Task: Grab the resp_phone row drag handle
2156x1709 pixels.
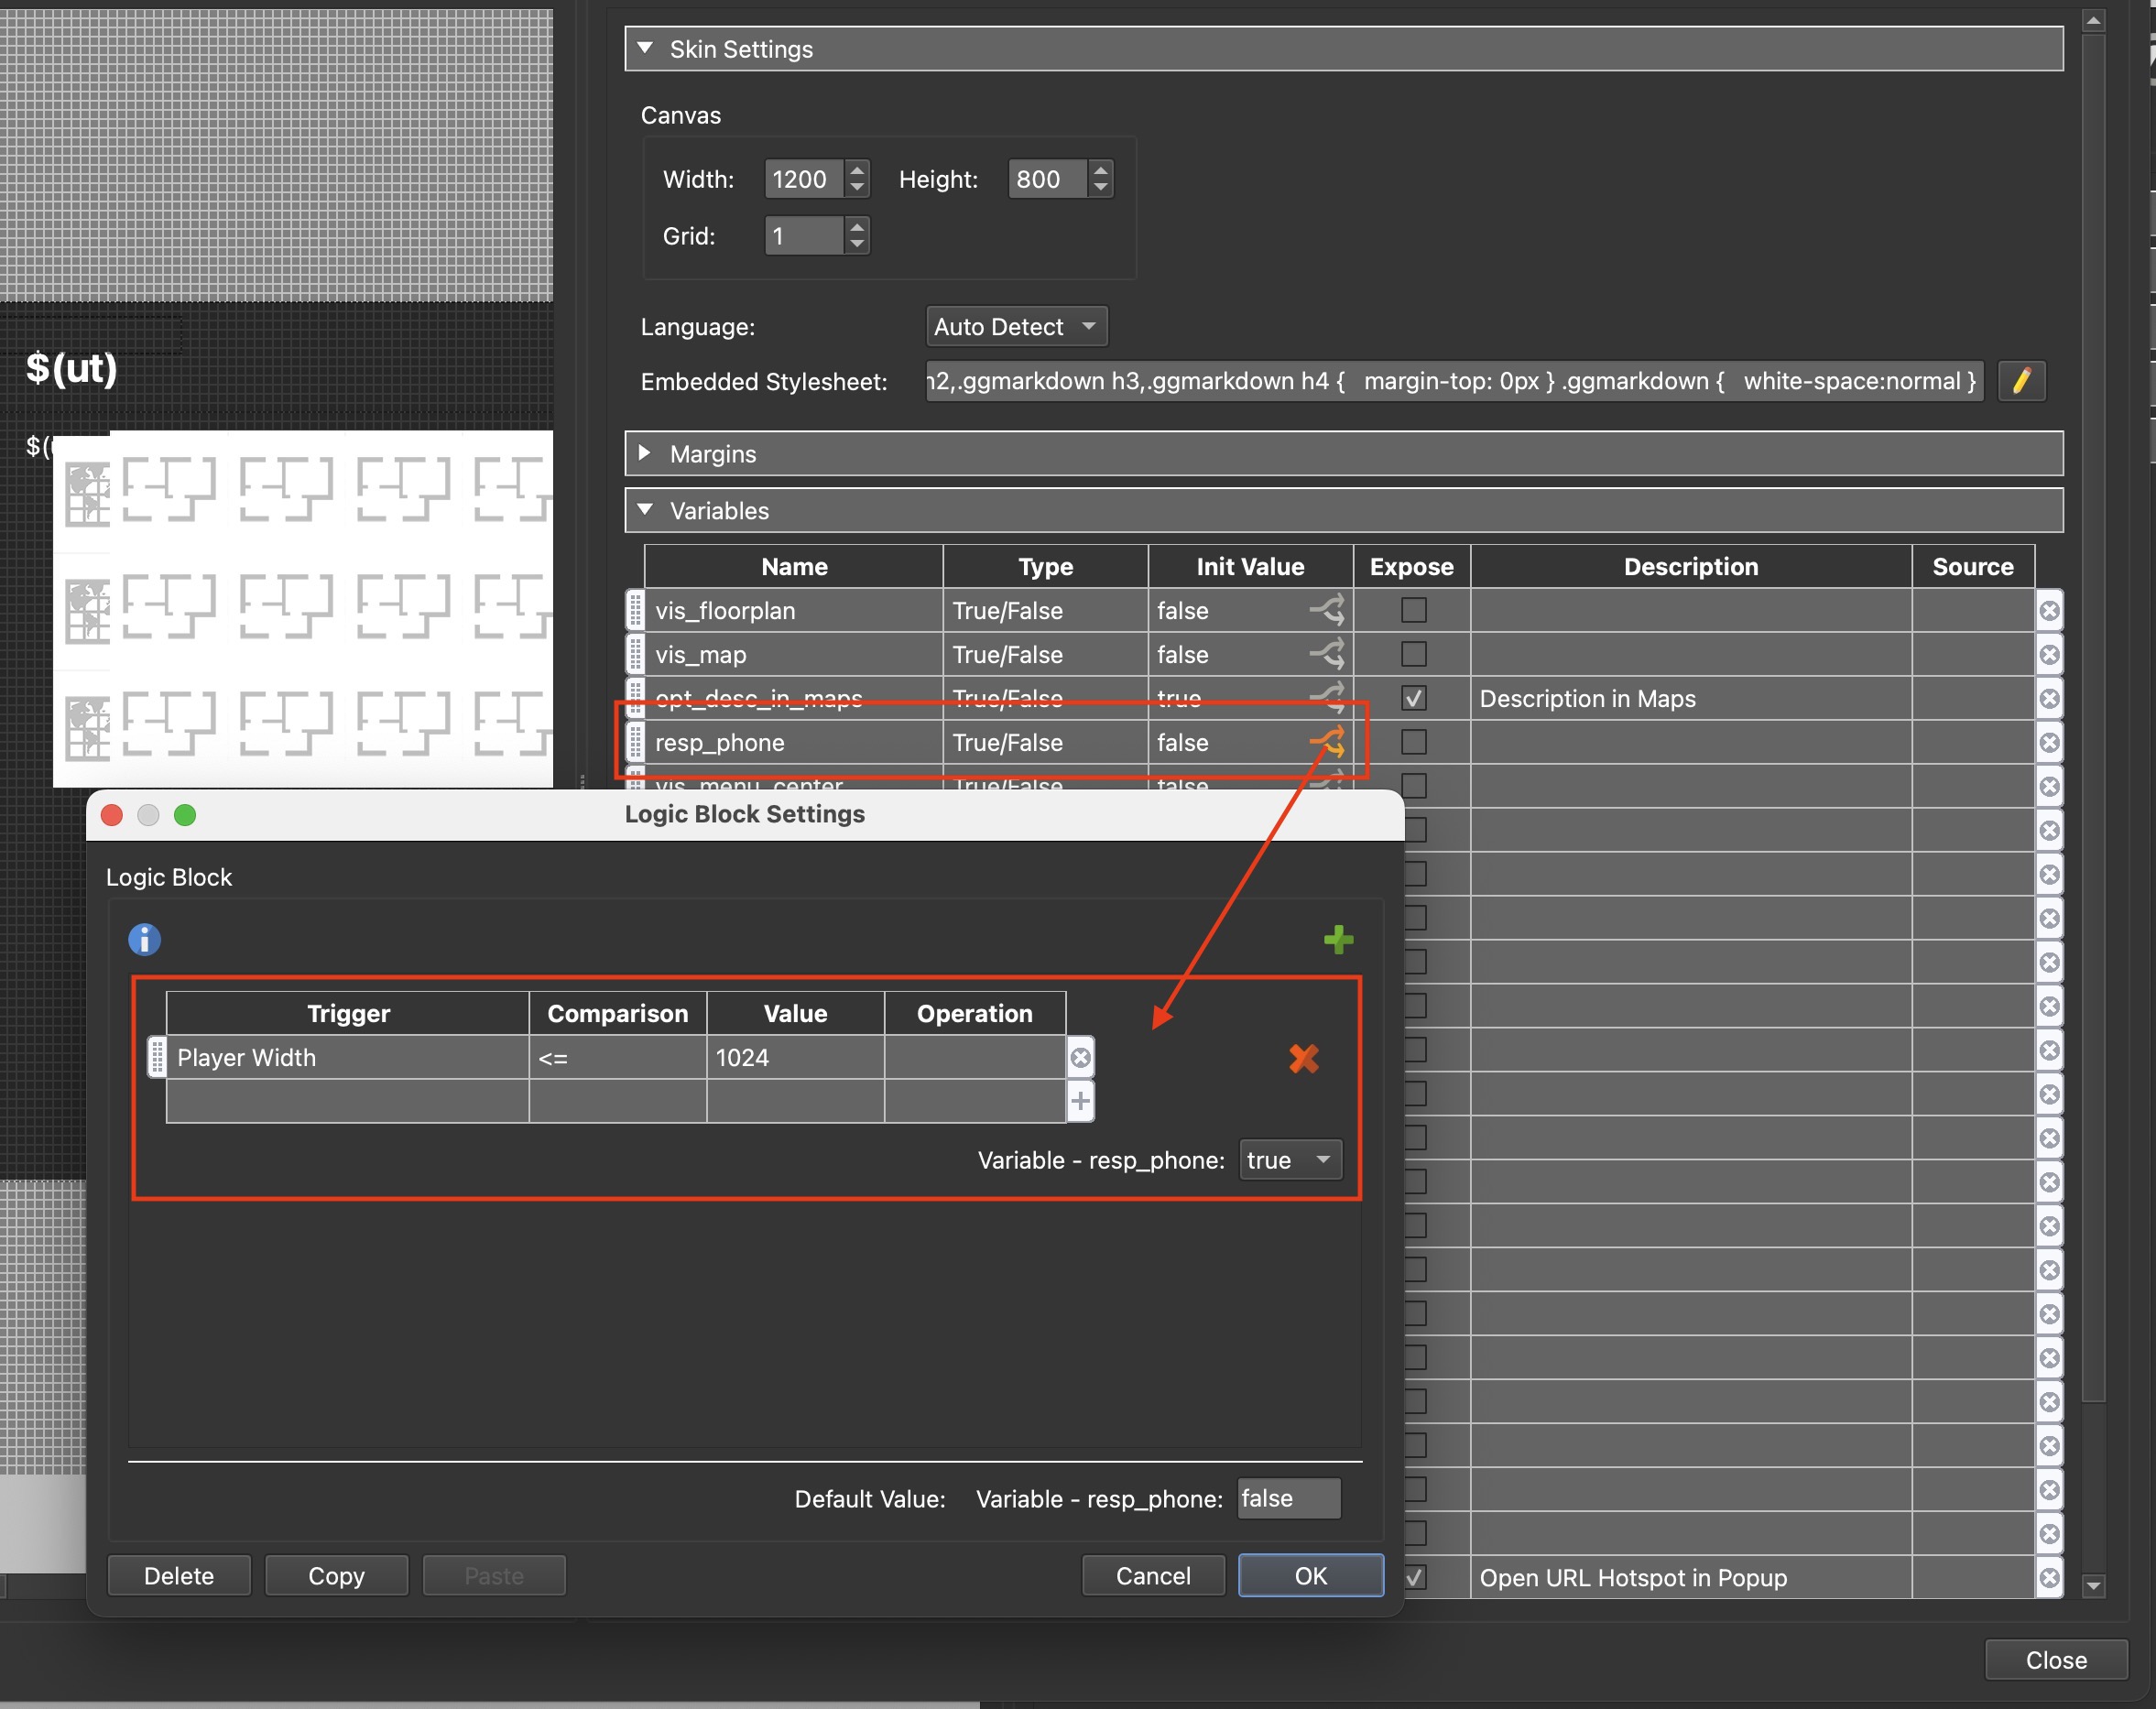Action: pos(635,742)
